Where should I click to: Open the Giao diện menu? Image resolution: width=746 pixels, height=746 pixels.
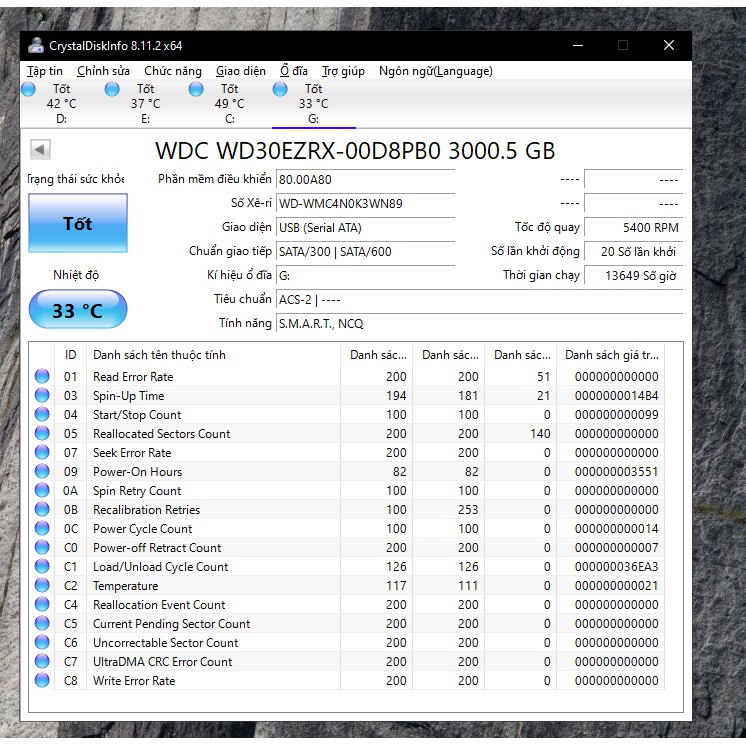pos(241,71)
